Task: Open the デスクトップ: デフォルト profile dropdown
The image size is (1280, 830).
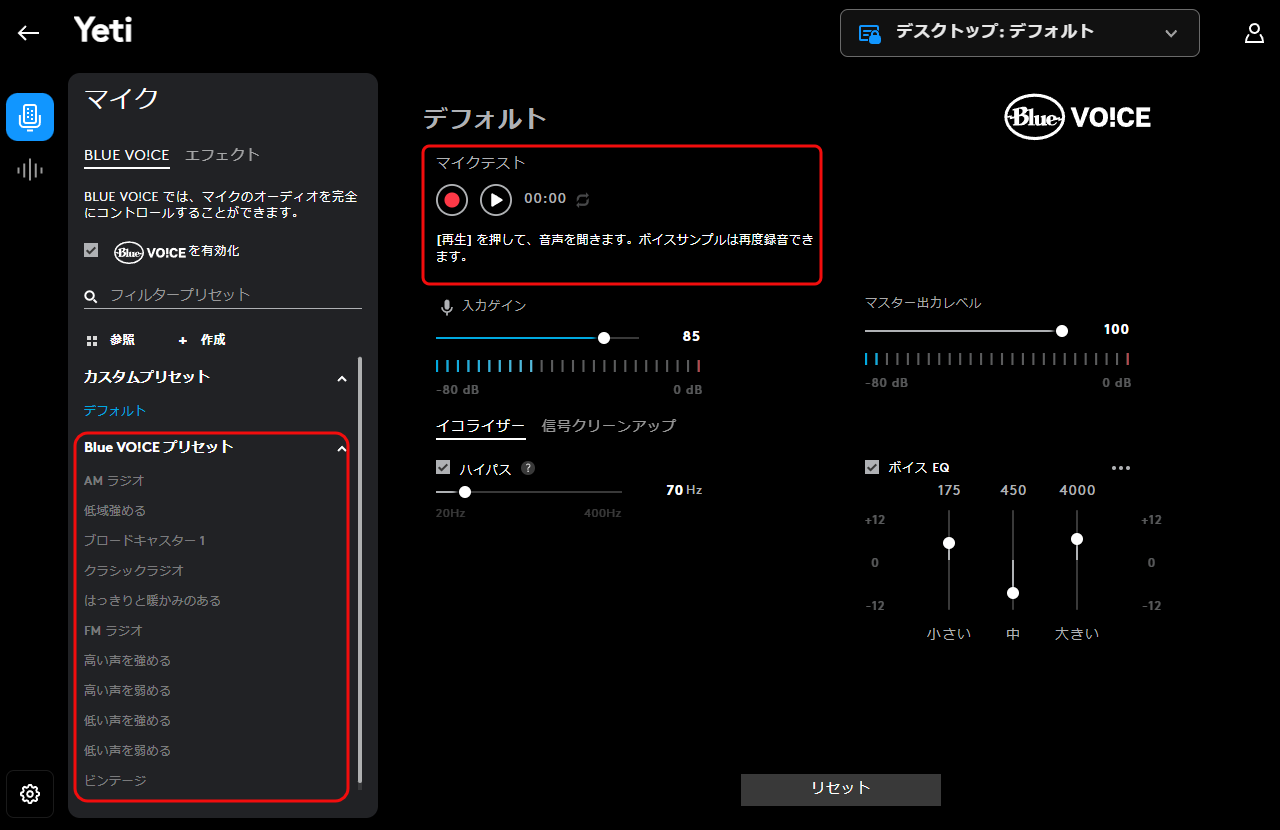Action: point(1019,33)
